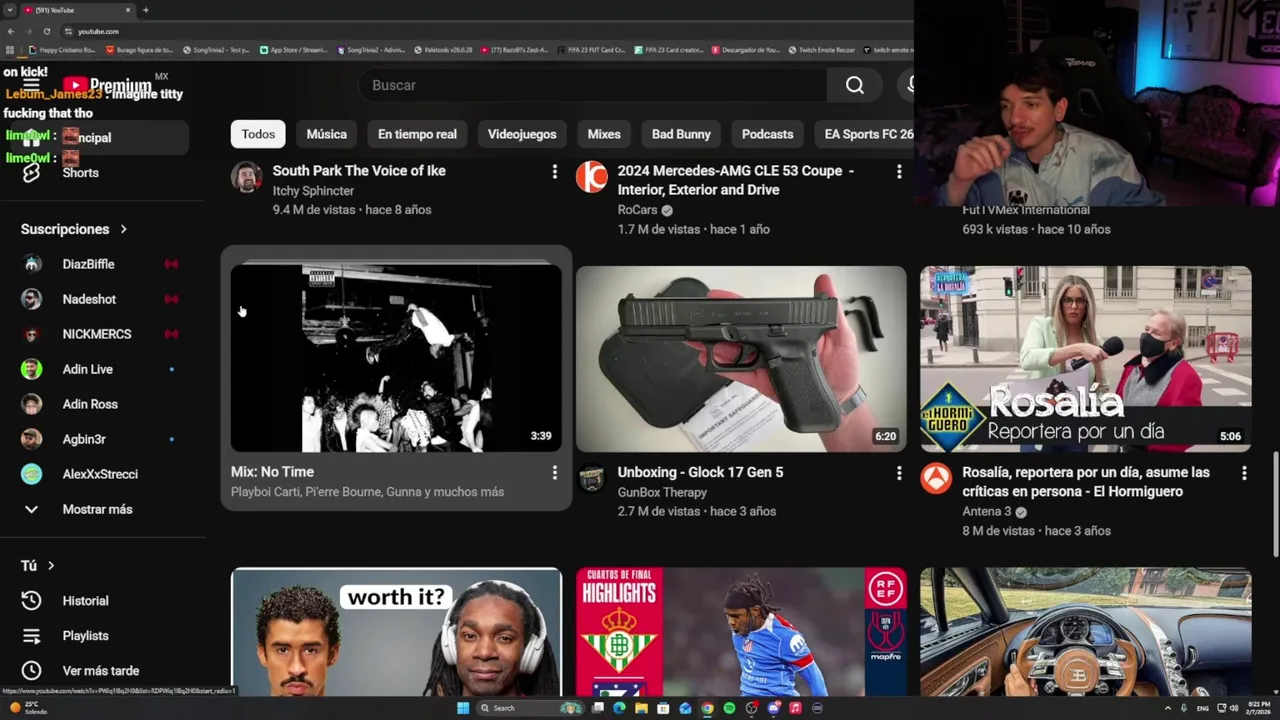Click the page vertical scrollbar
This screenshot has height=720, width=1280.
[x=1275, y=505]
